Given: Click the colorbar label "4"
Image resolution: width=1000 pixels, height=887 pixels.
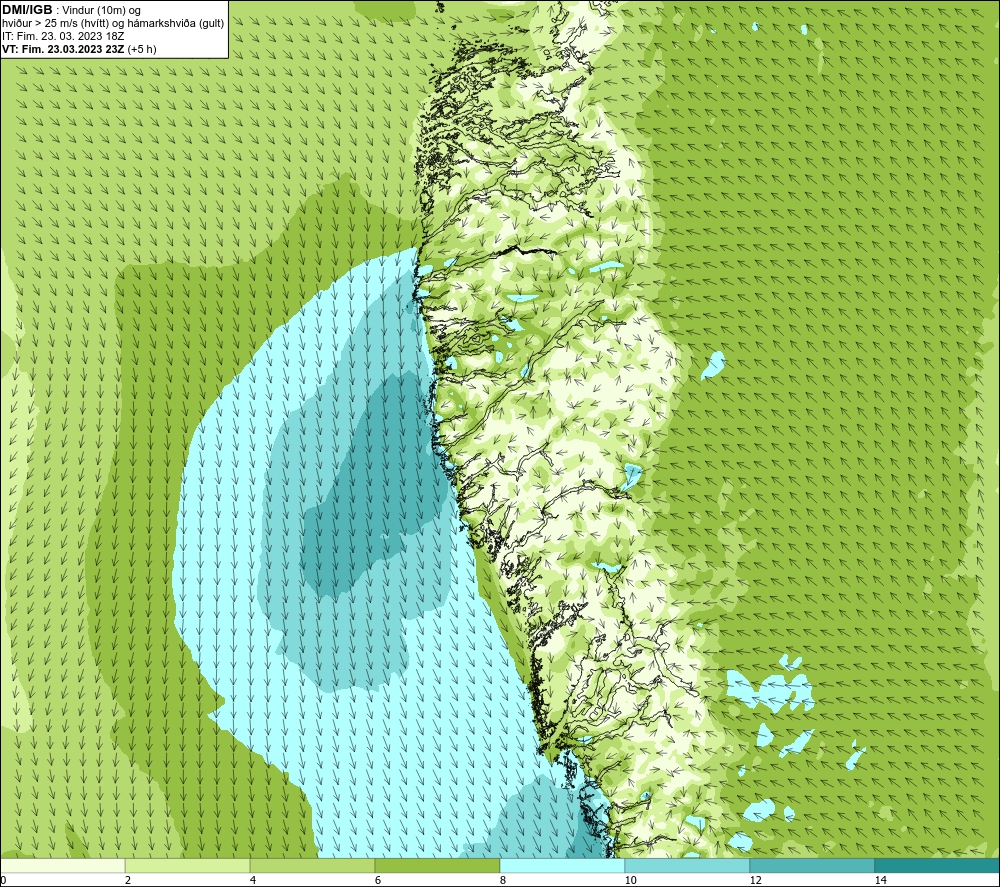Looking at the screenshot, I should [x=253, y=881].
